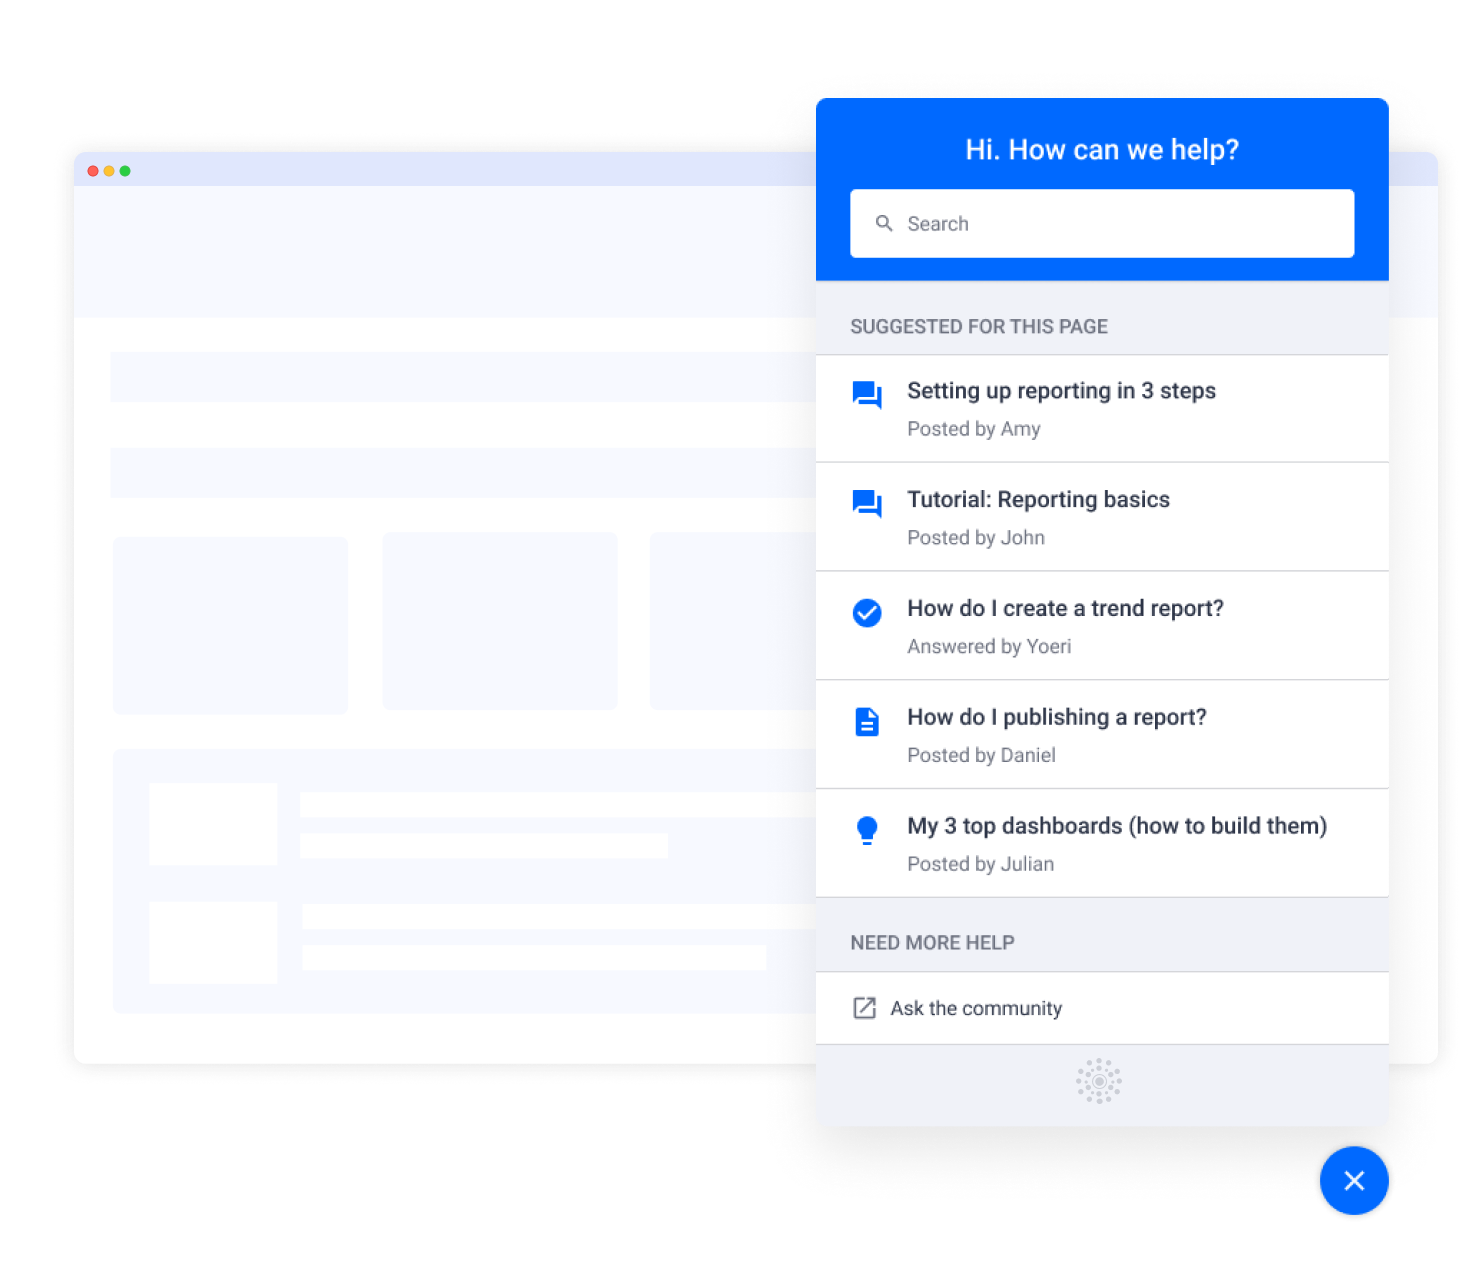Click 'Ask the community' under Need More Help
This screenshot has width=1480, height=1266.
click(977, 1008)
